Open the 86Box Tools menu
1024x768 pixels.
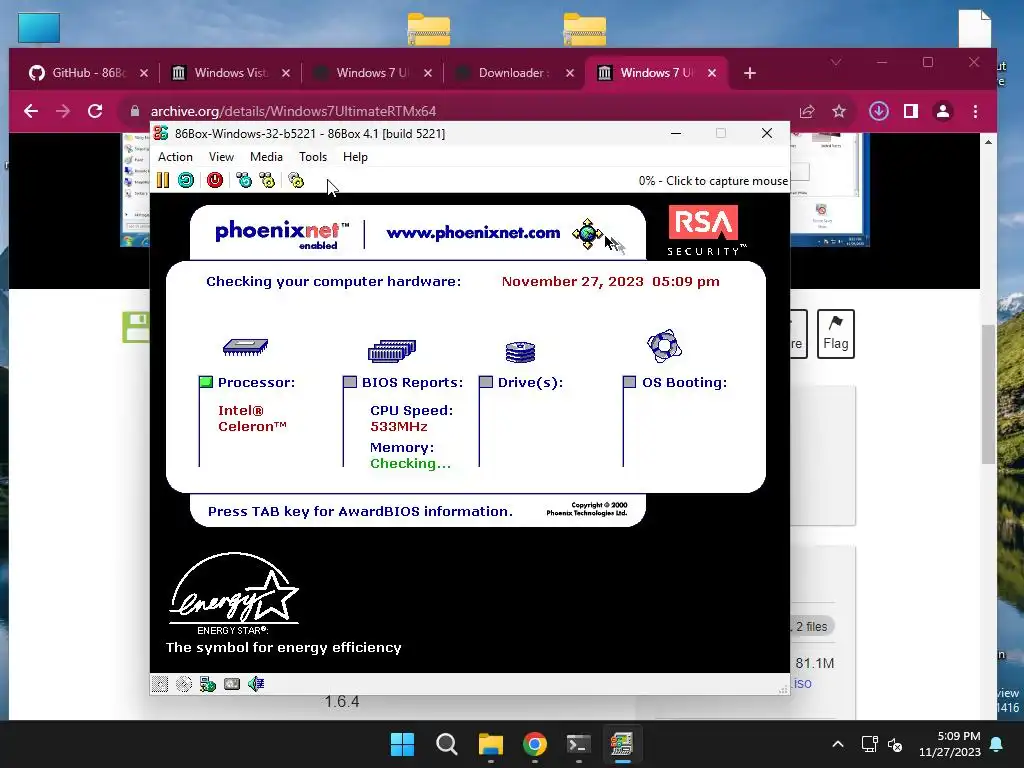pyautogui.click(x=313, y=157)
